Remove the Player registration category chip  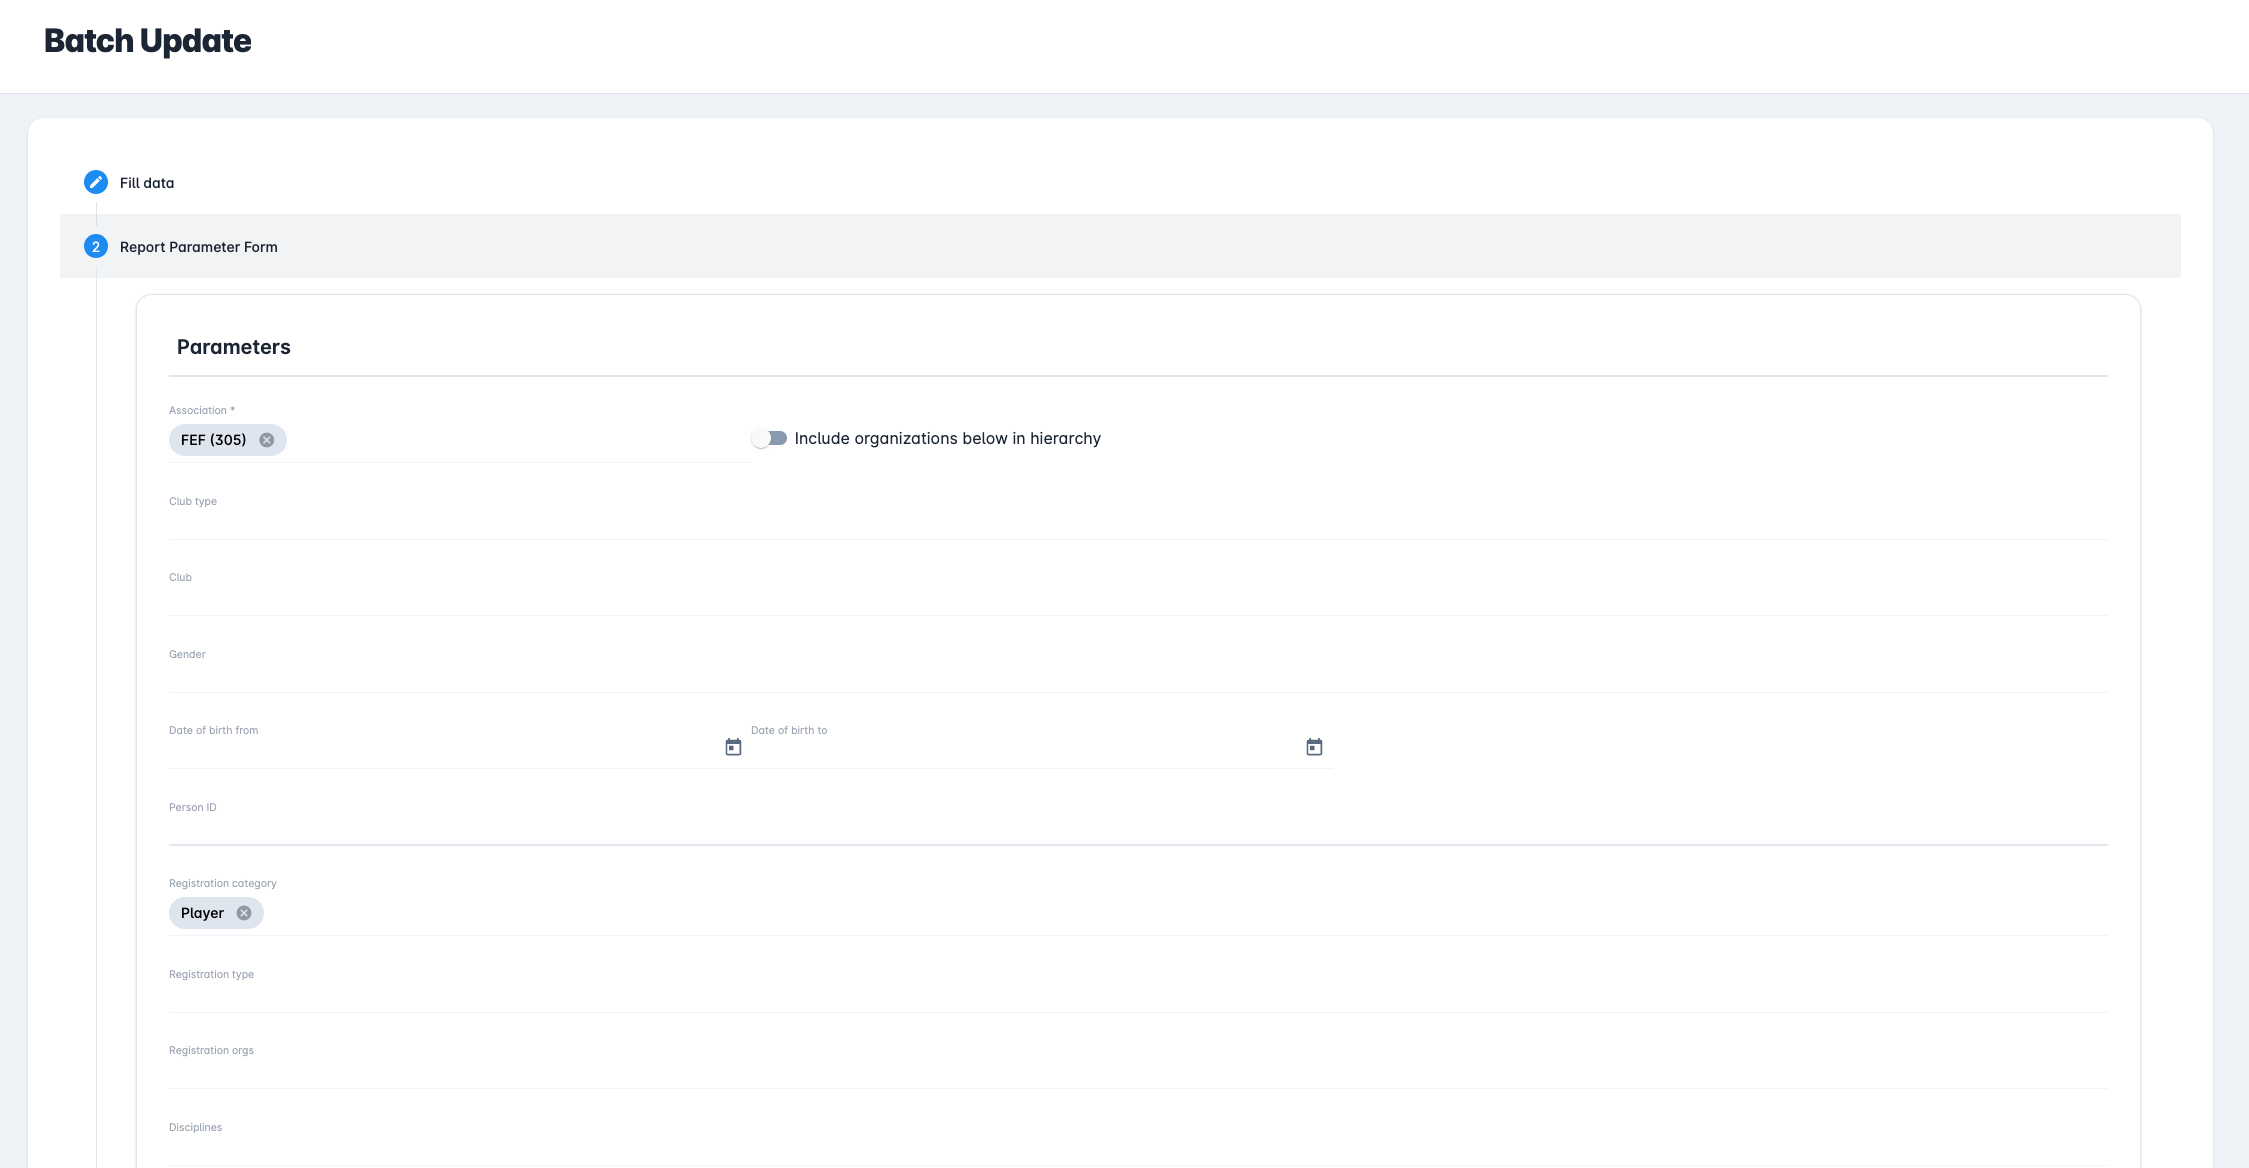[244, 913]
